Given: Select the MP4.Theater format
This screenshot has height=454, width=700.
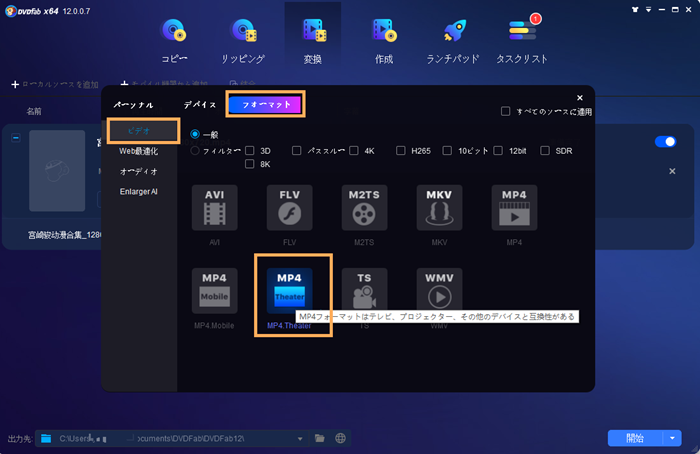Looking at the screenshot, I should (291, 294).
